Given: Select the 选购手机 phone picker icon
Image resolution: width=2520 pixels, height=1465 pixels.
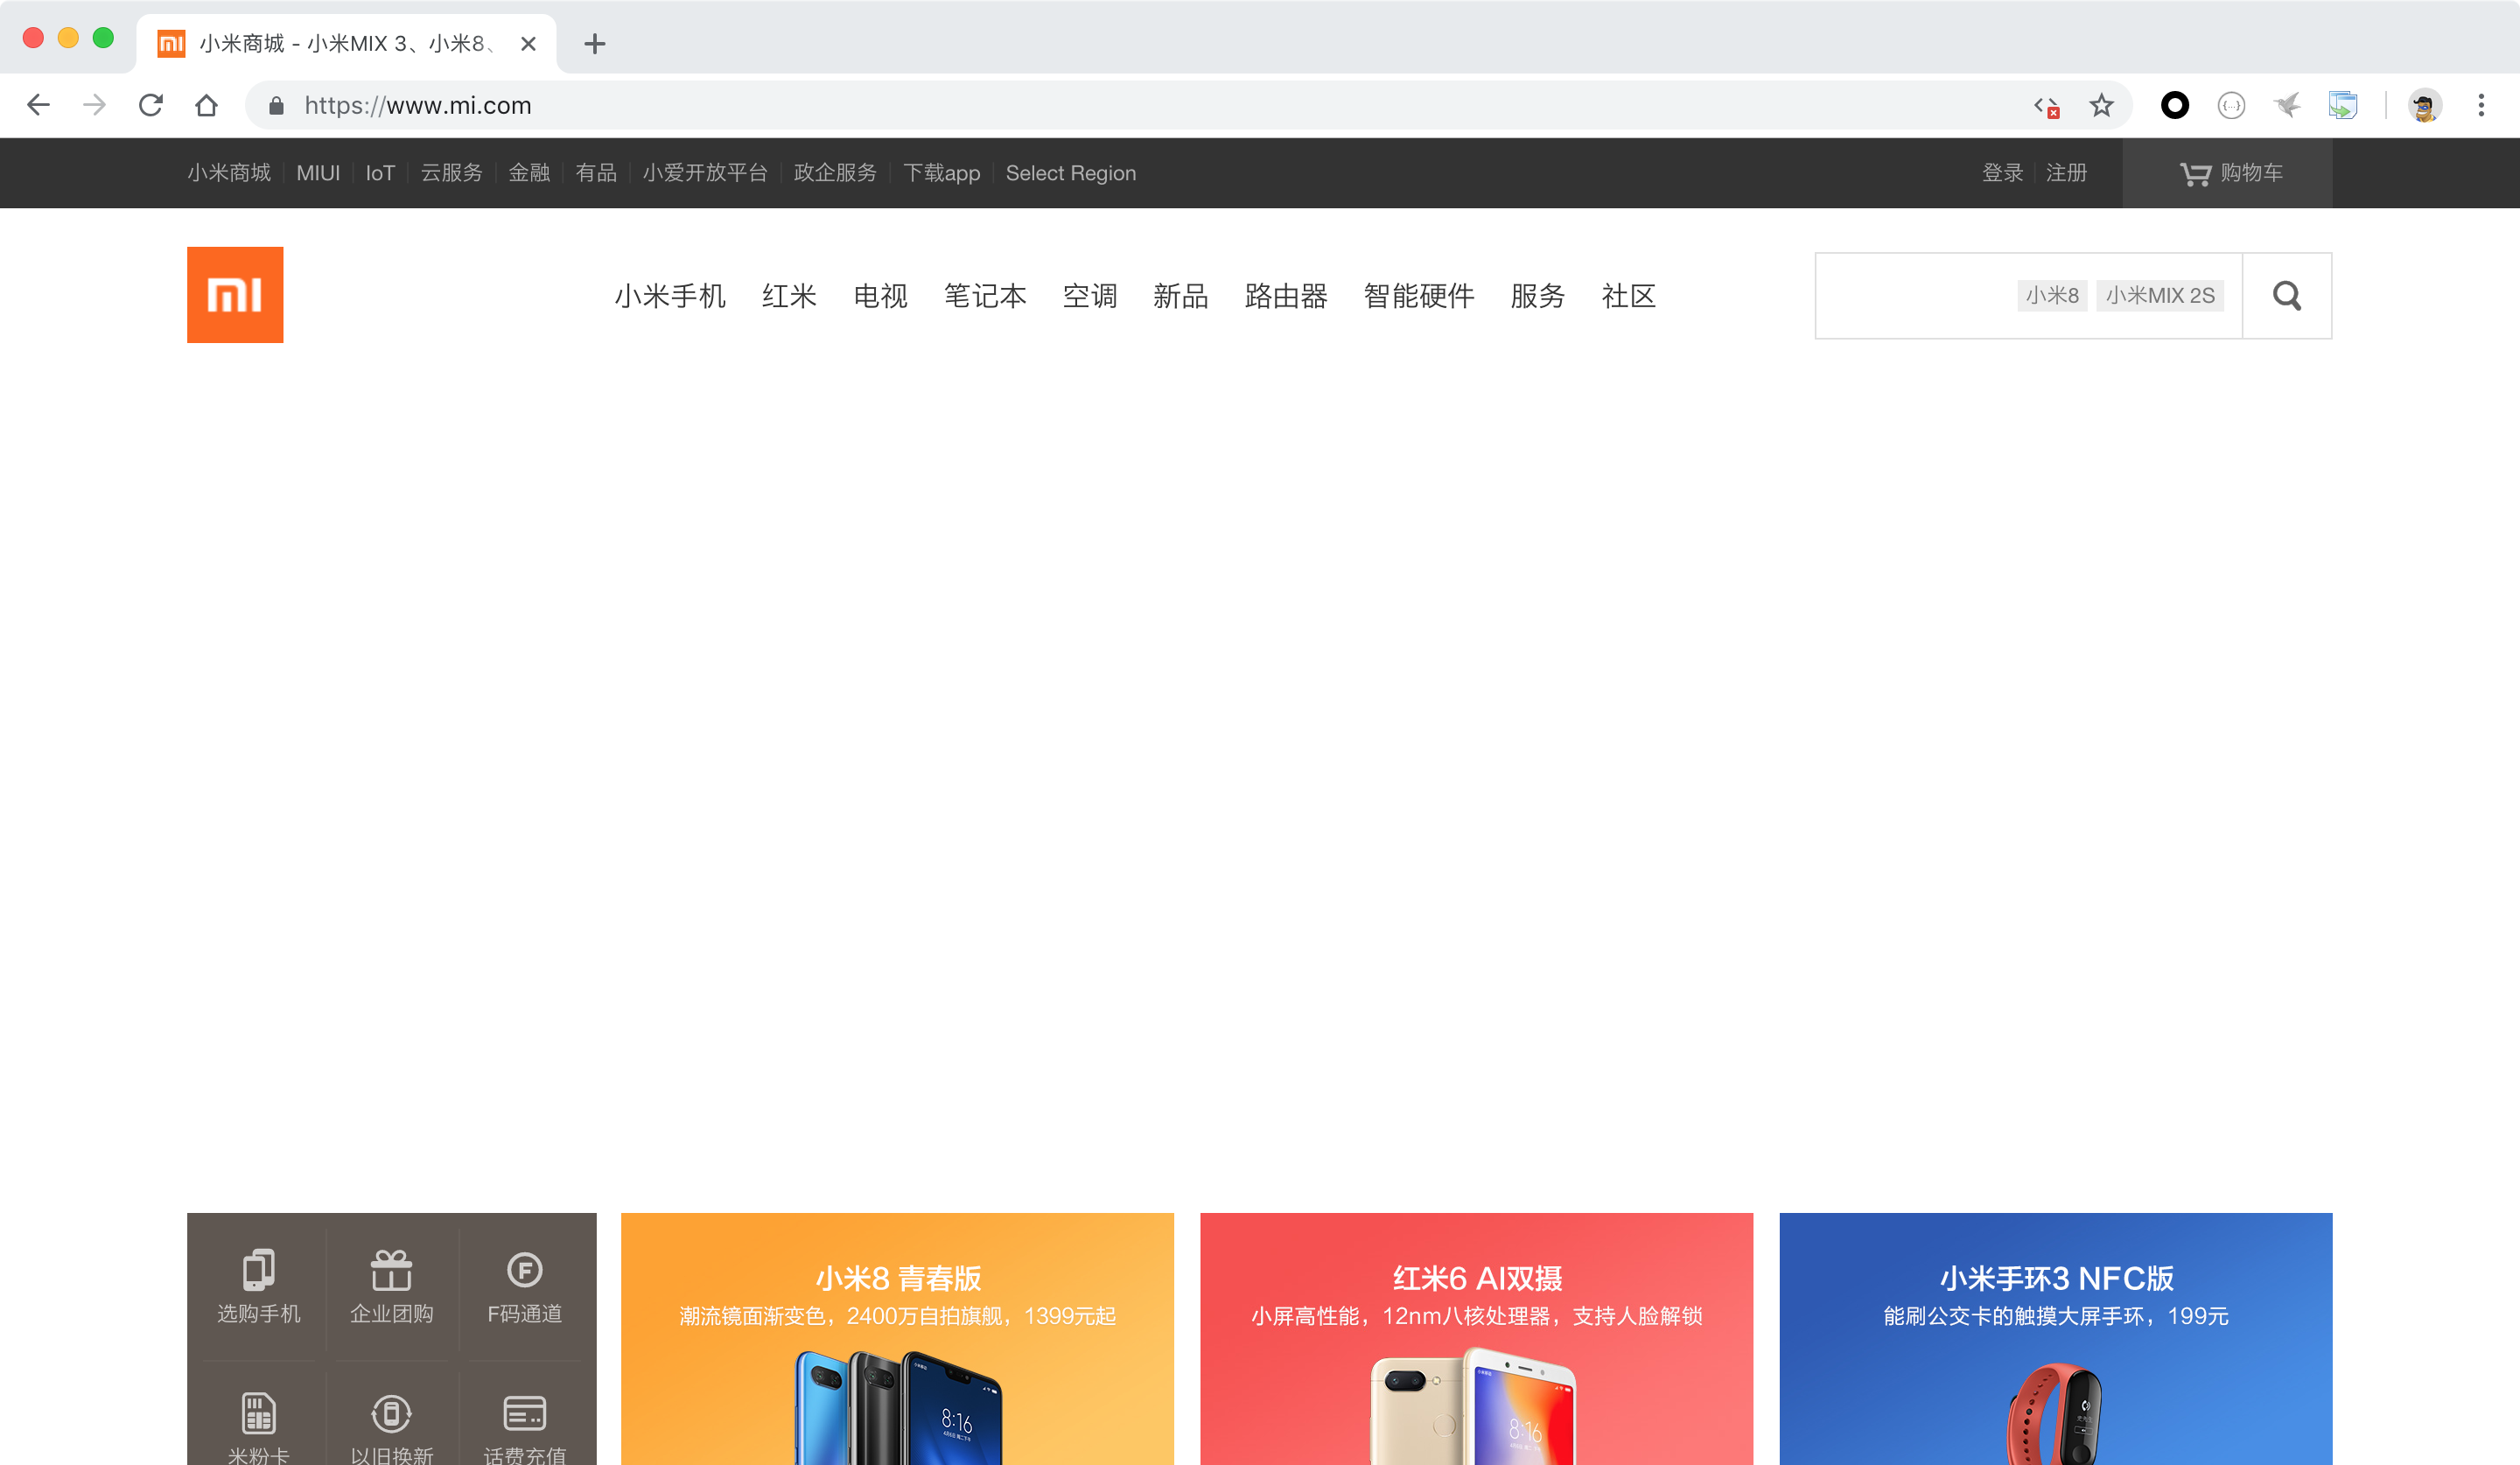Looking at the screenshot, I should [258, 1285].
